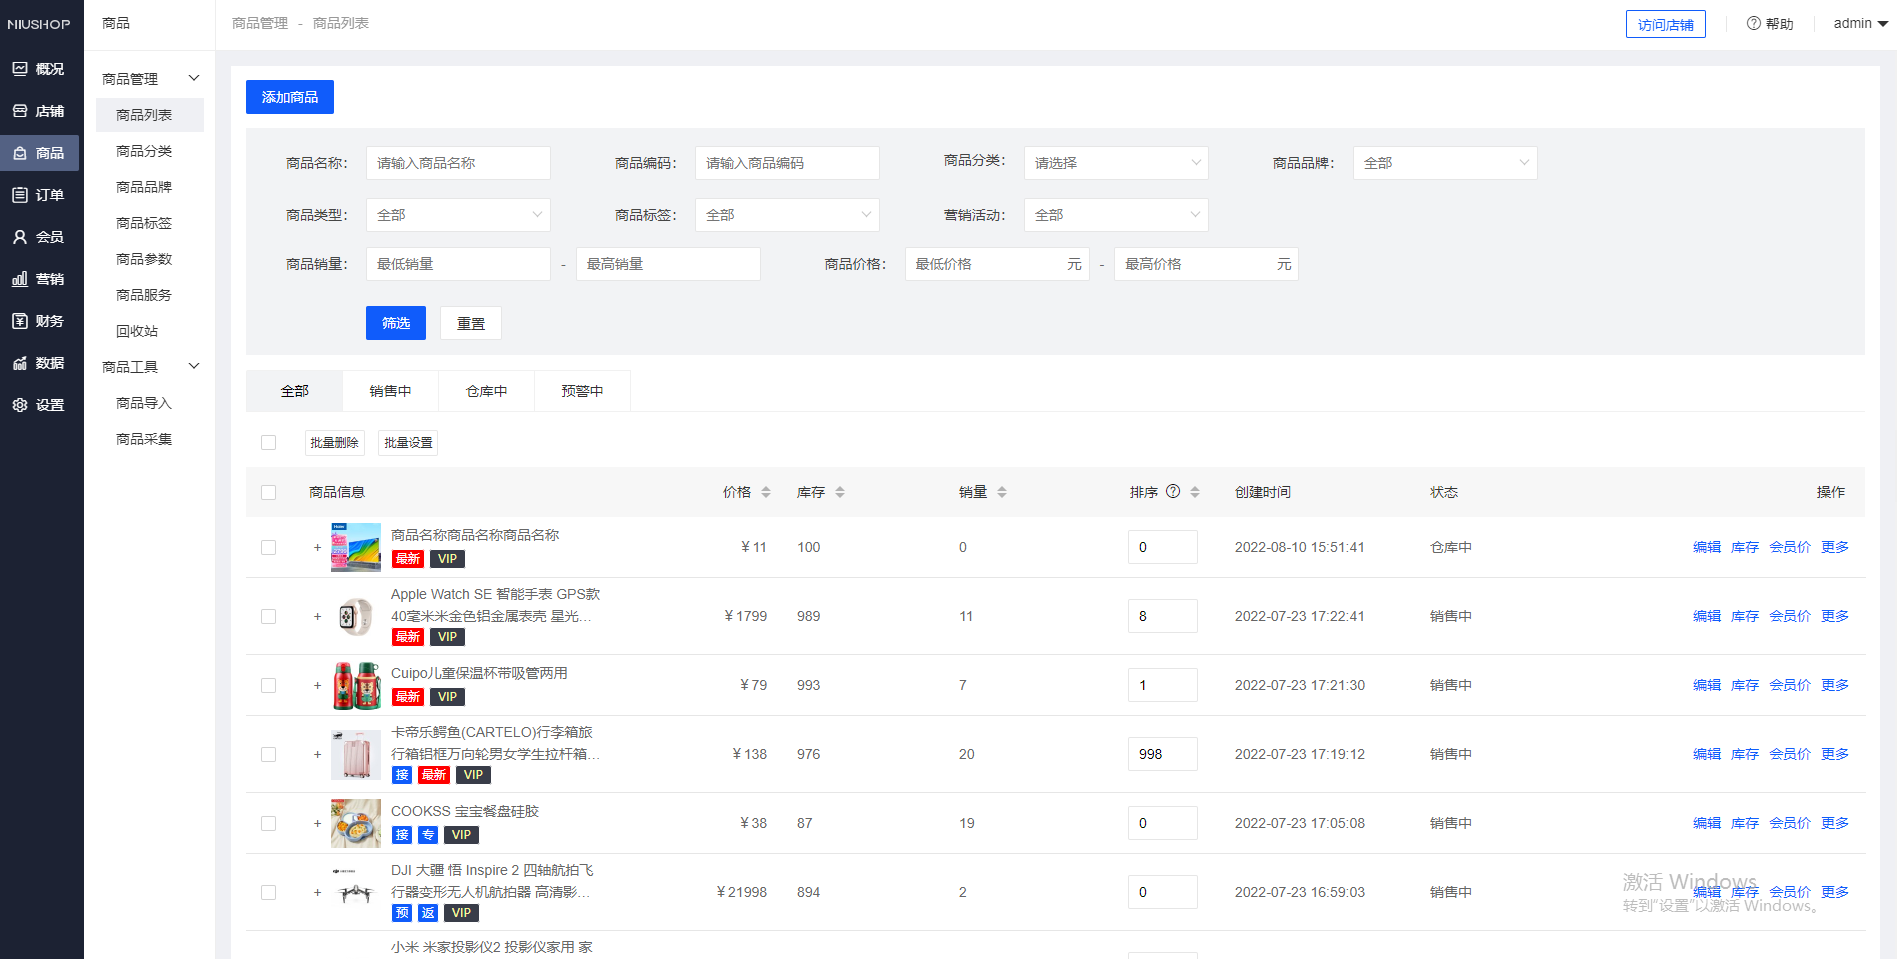Switch to the 销售中 tab

390,390
